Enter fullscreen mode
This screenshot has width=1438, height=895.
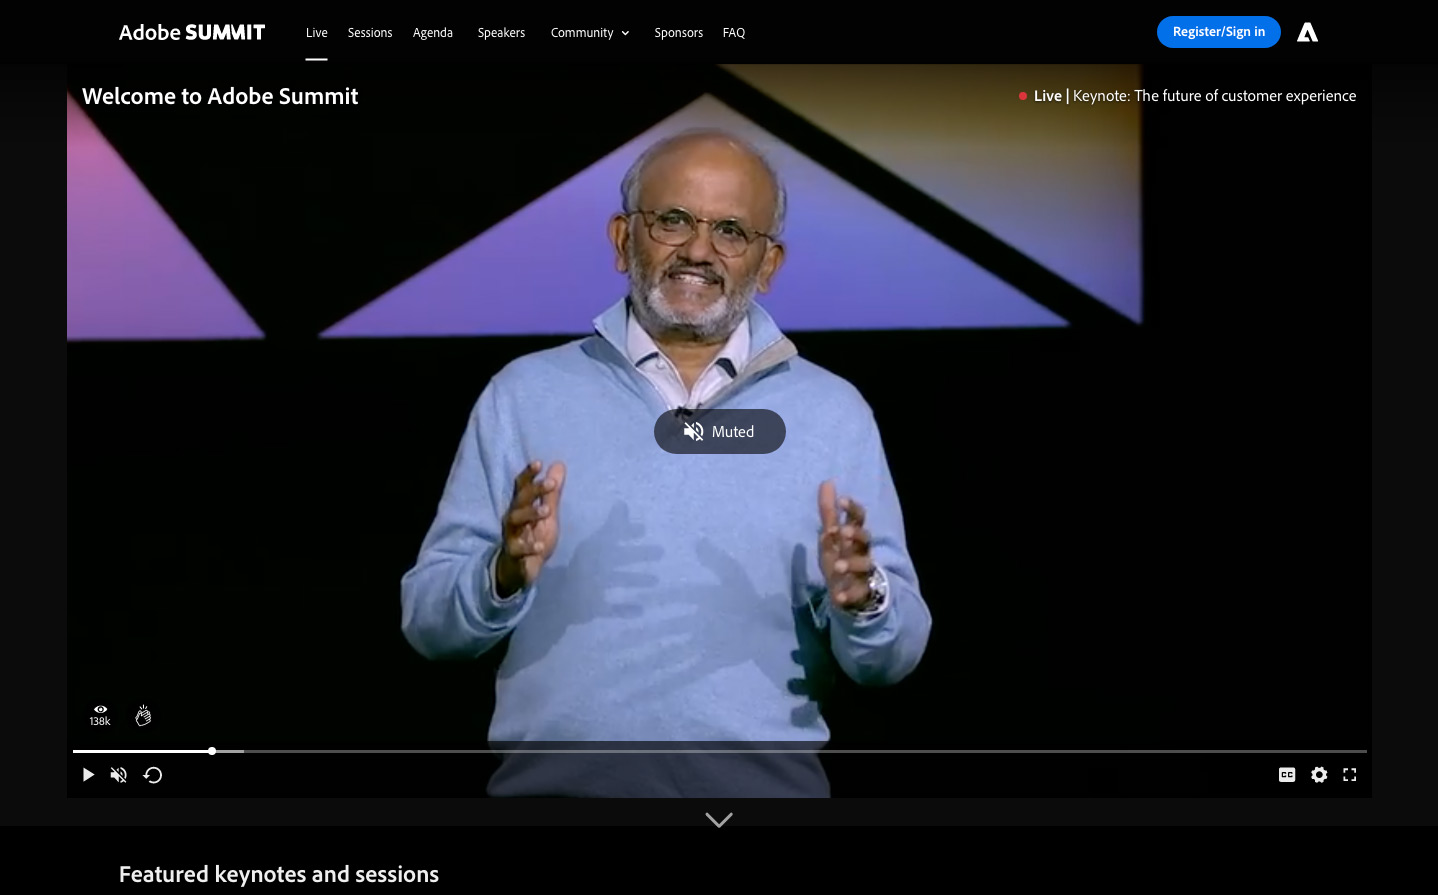[1350, 775]
